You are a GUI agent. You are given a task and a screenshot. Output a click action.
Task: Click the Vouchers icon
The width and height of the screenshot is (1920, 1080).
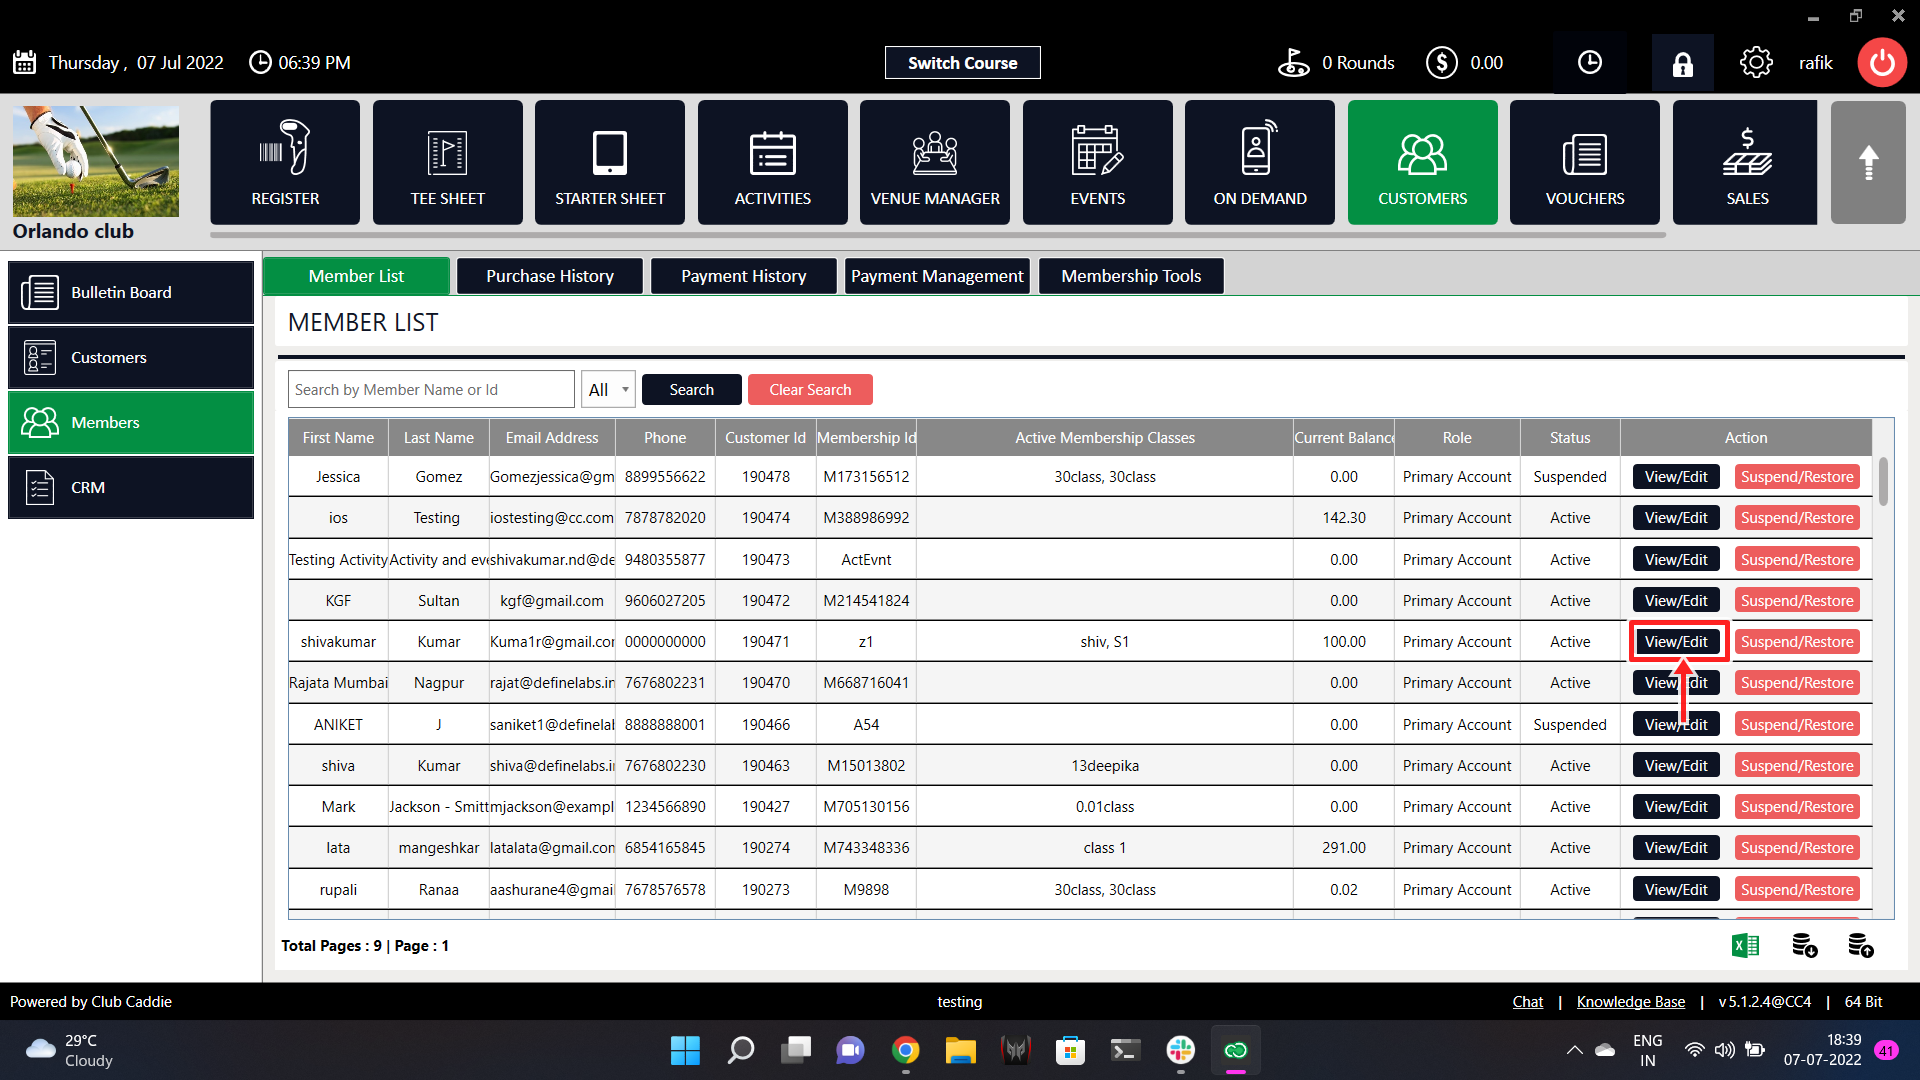[x=1584, y=162]
